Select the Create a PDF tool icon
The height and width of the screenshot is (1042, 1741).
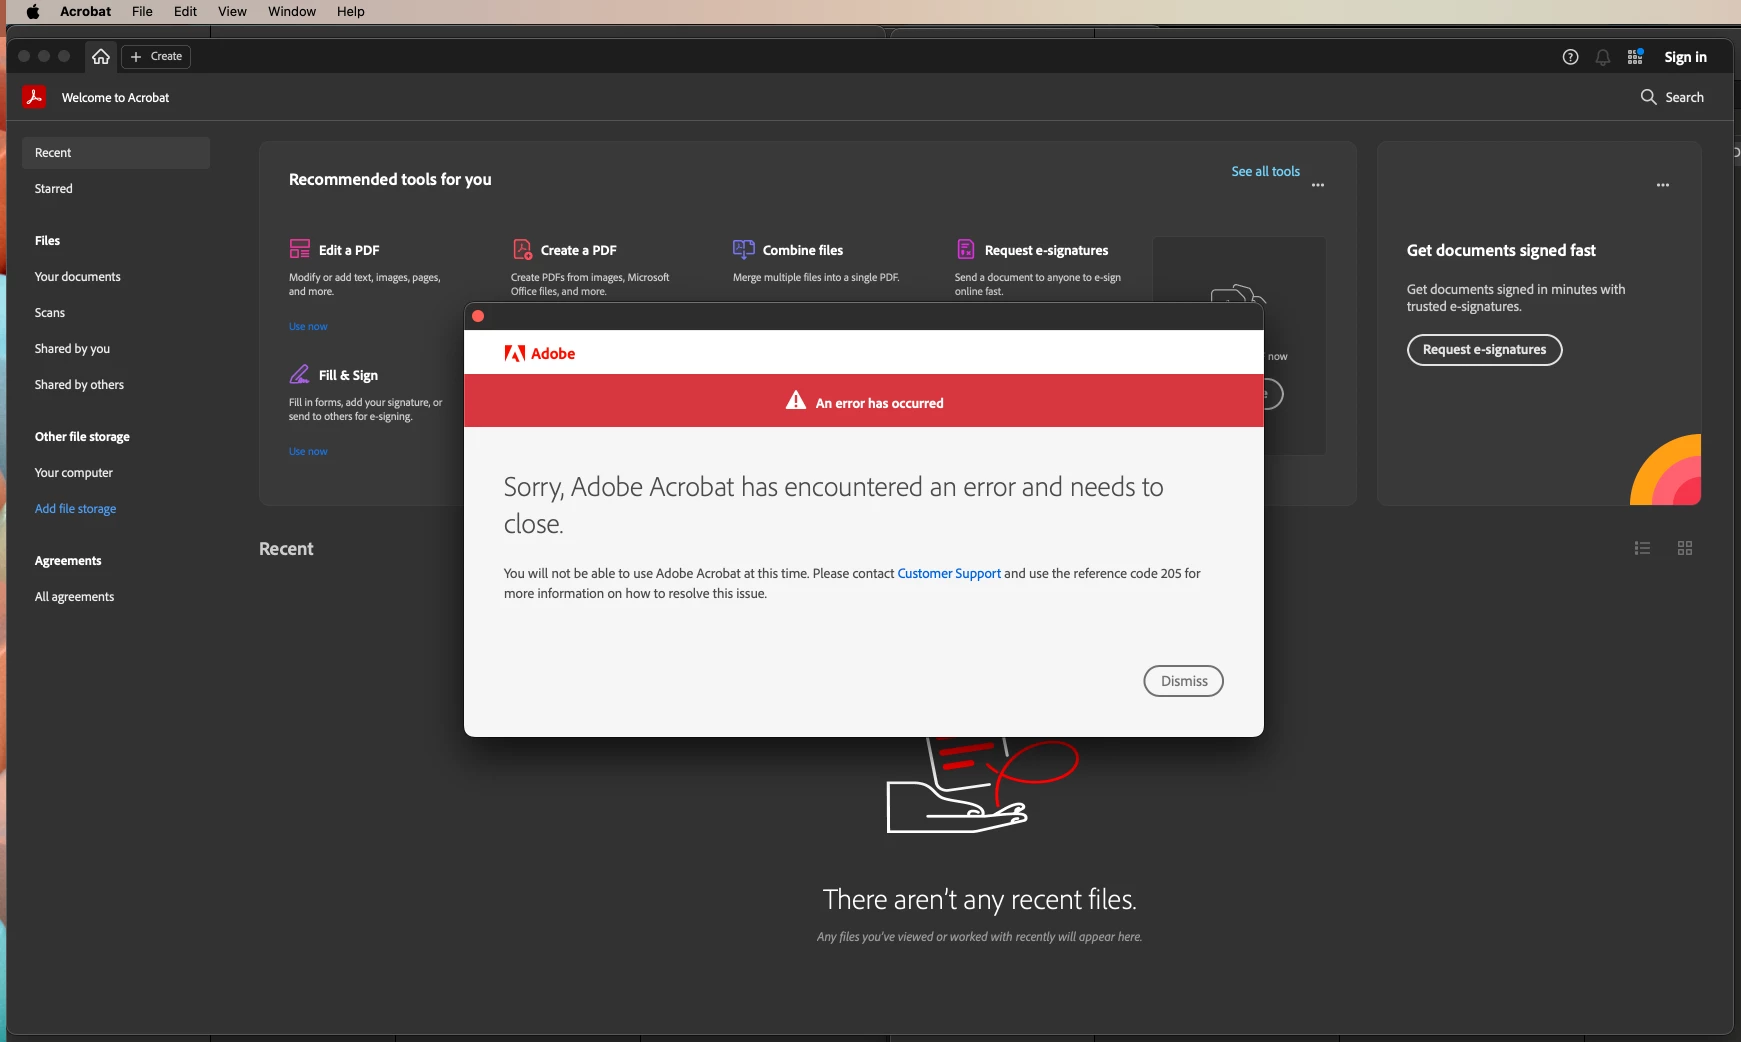click(522, 249)
